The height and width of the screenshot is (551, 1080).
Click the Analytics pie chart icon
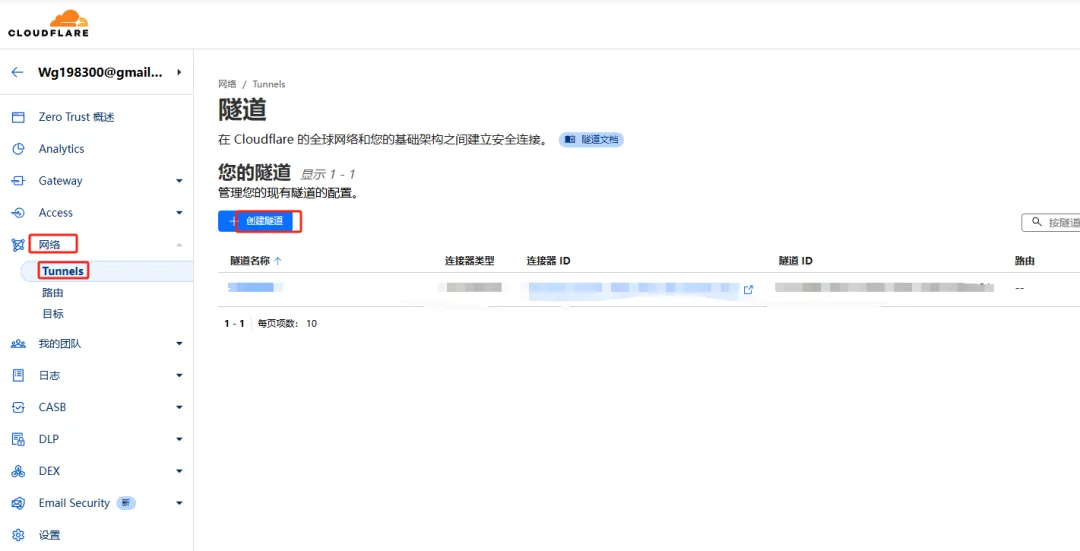[x=19, y=149]
